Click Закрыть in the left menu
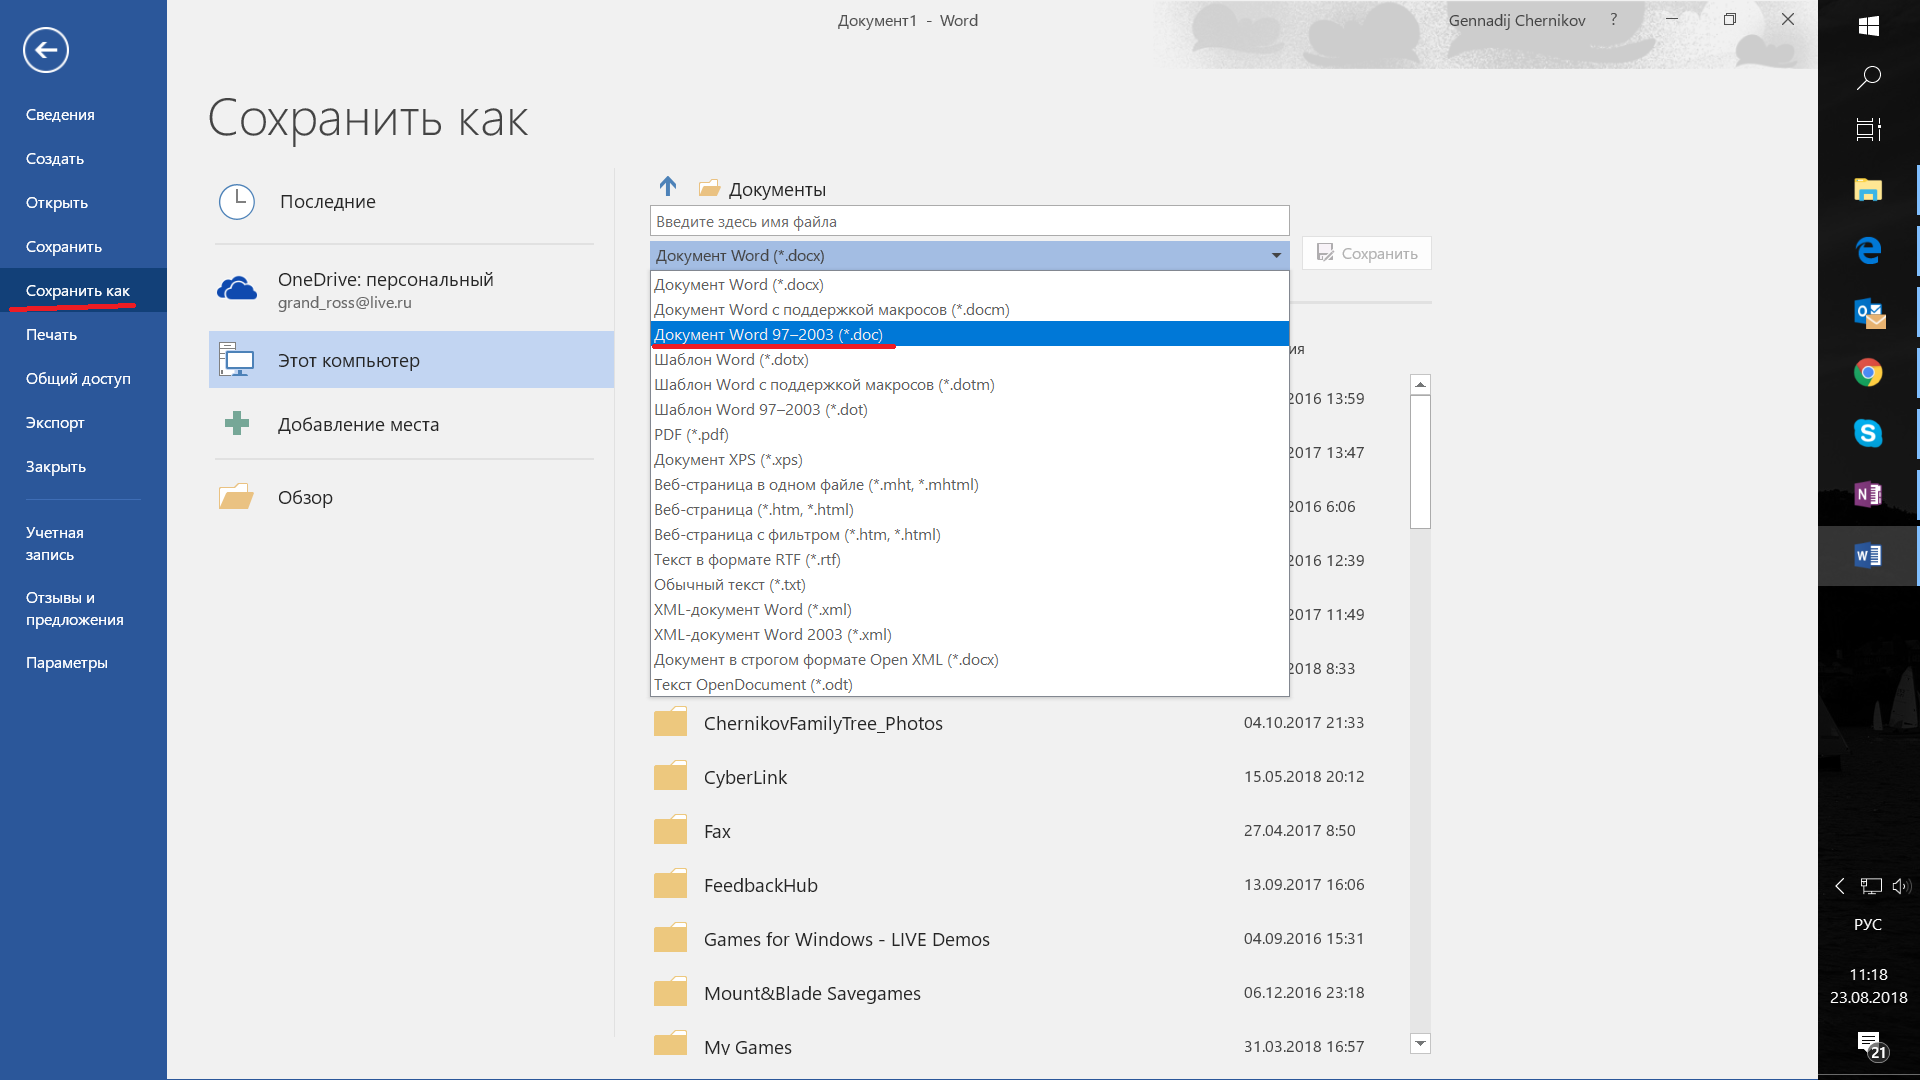The height and width of the screenshot is (1080, 1920). (83, 466)
